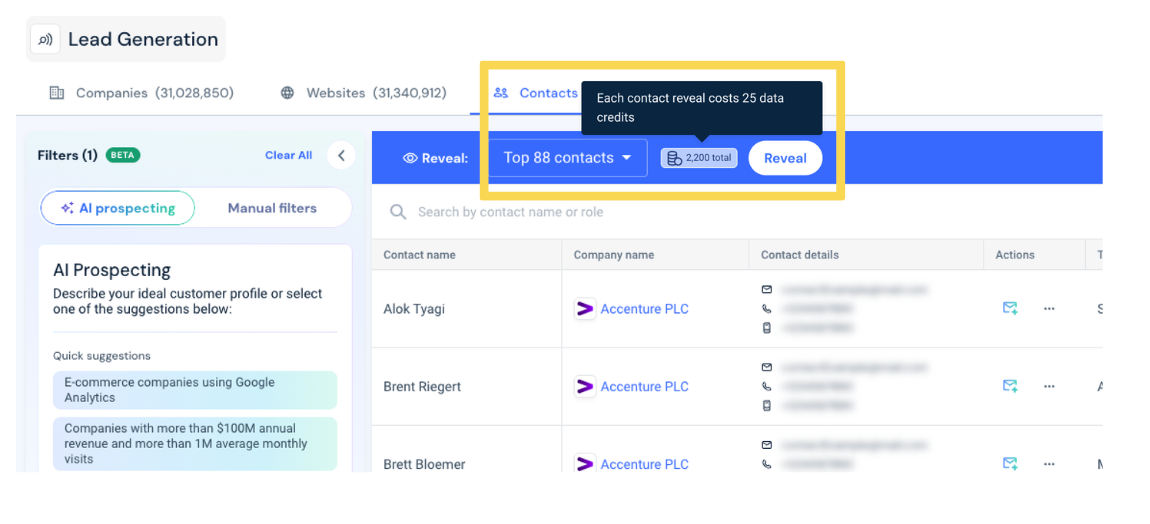Select the AI prospecting toggle
1150x524 pixels.
118,208
